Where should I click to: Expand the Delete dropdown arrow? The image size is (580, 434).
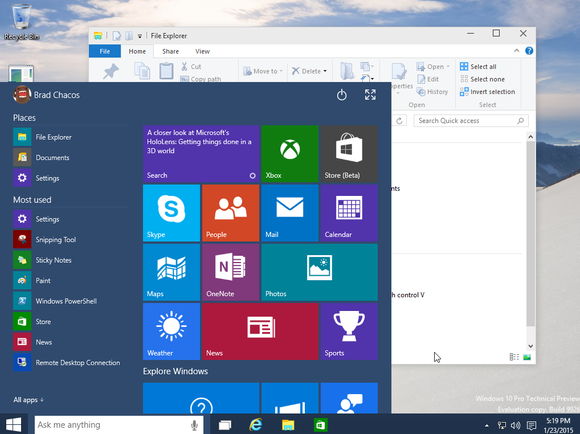tap(325, 71)
